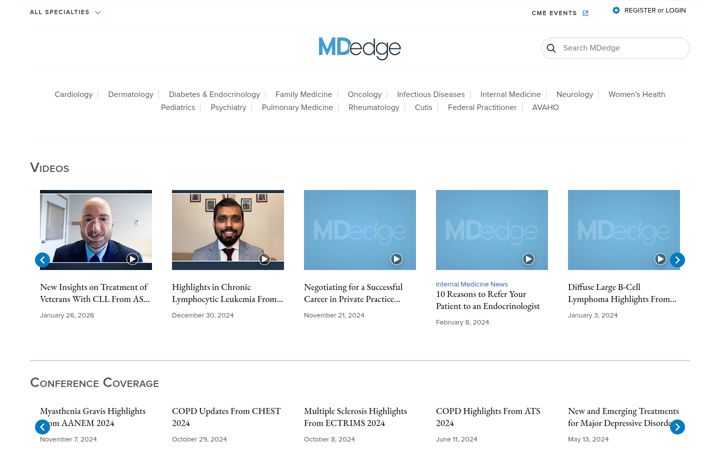This screenshot has width=720, height=450.
Task: Focus the Search MDedge input field
Action: pyautogui.click(x=615, y=48)
